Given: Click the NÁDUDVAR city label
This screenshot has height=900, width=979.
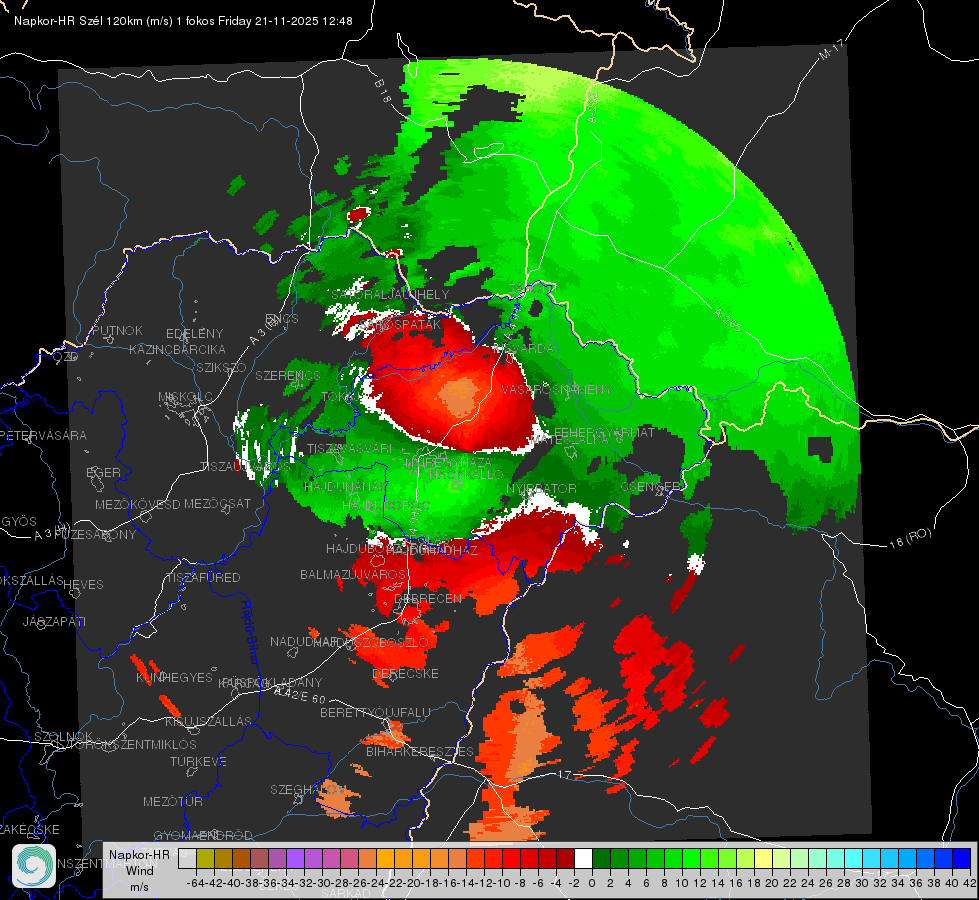Looking at the screenshot, I should 304,641.
